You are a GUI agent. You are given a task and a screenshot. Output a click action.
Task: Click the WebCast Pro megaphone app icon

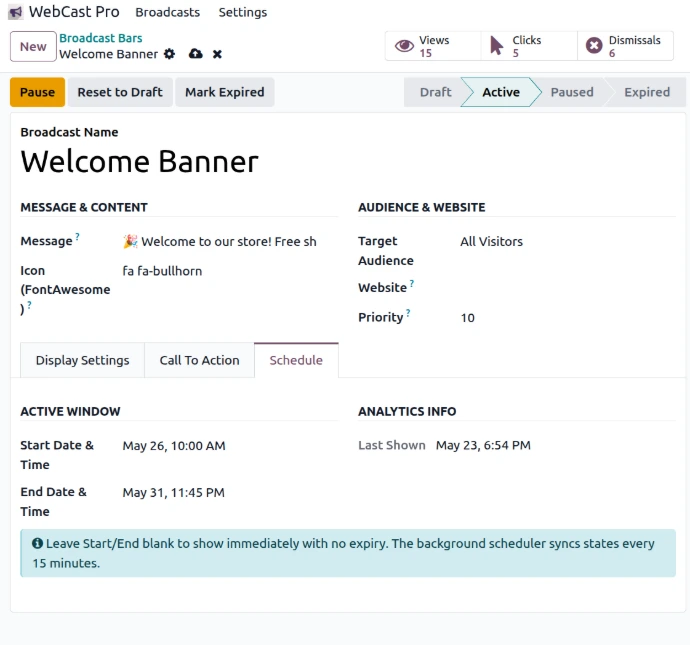point(15,12)
